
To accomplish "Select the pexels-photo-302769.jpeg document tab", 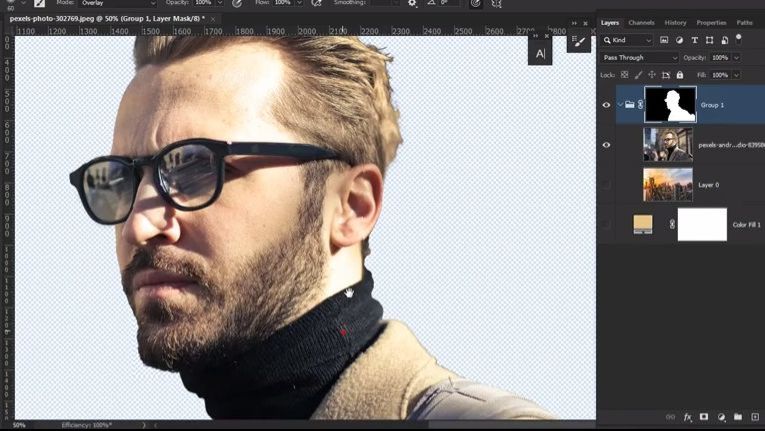I will pos(106,19).
